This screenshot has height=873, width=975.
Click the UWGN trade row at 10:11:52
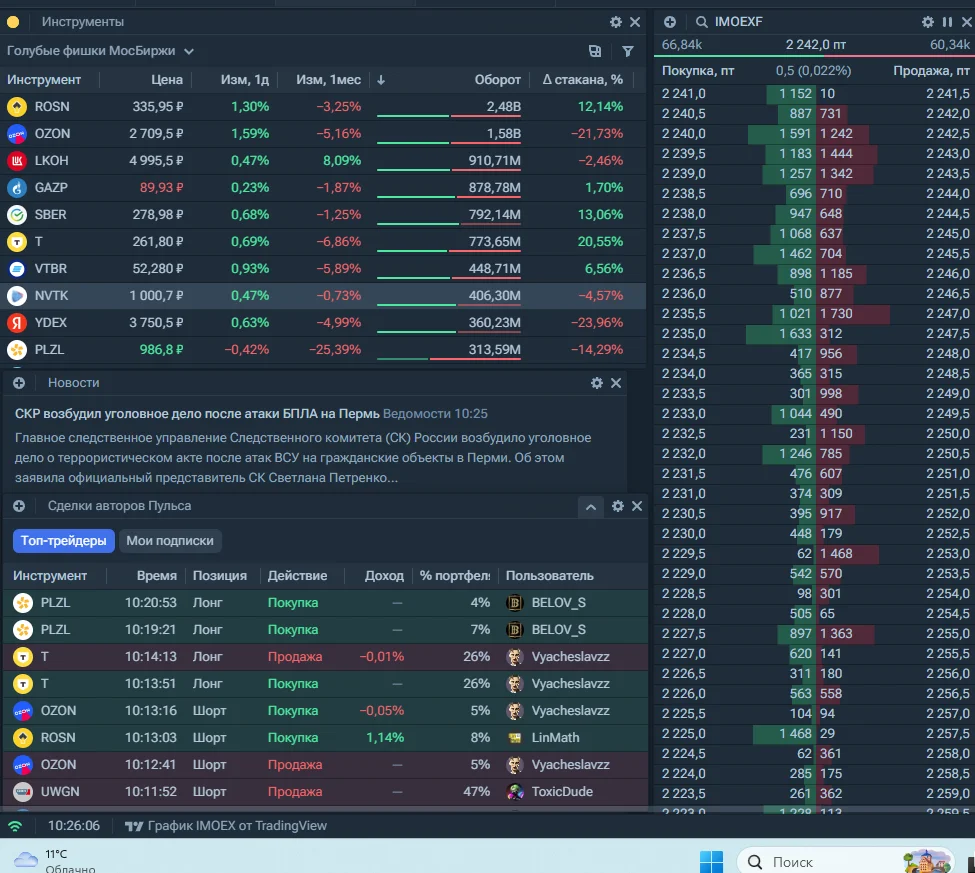point(325,792)
